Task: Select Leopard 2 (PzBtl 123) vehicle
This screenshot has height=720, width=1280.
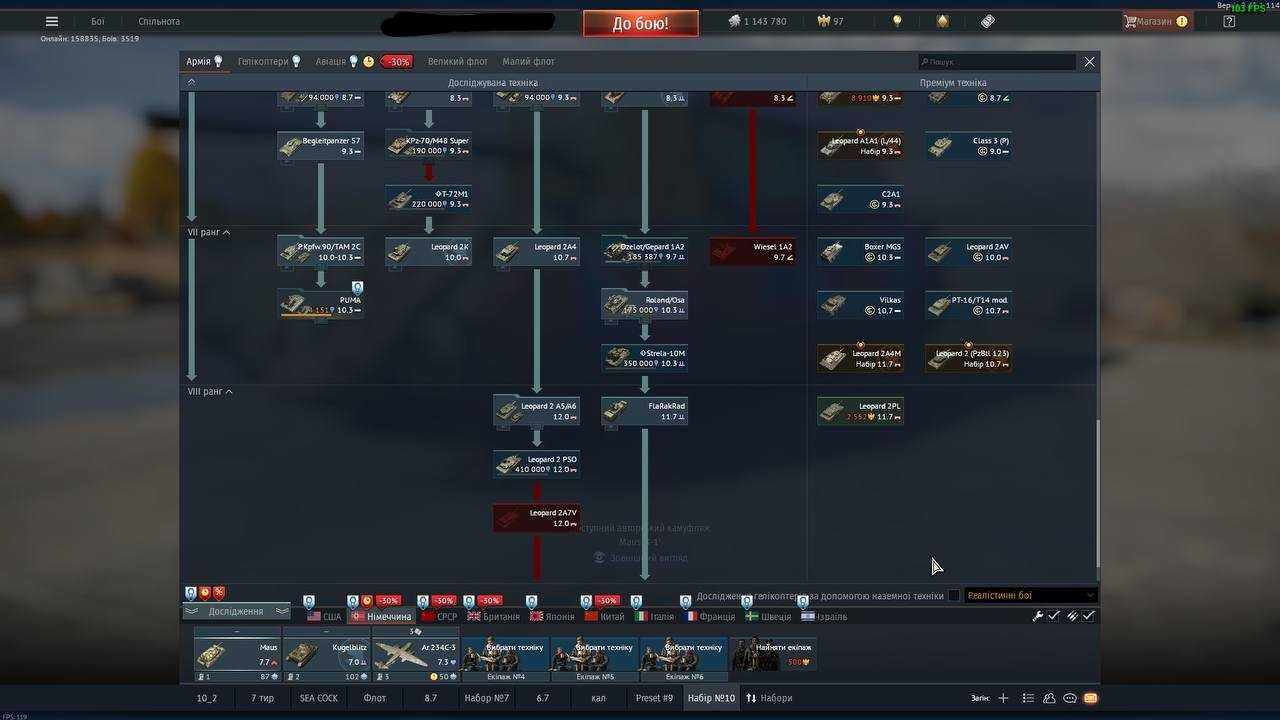Action: [x=968, y=358]
